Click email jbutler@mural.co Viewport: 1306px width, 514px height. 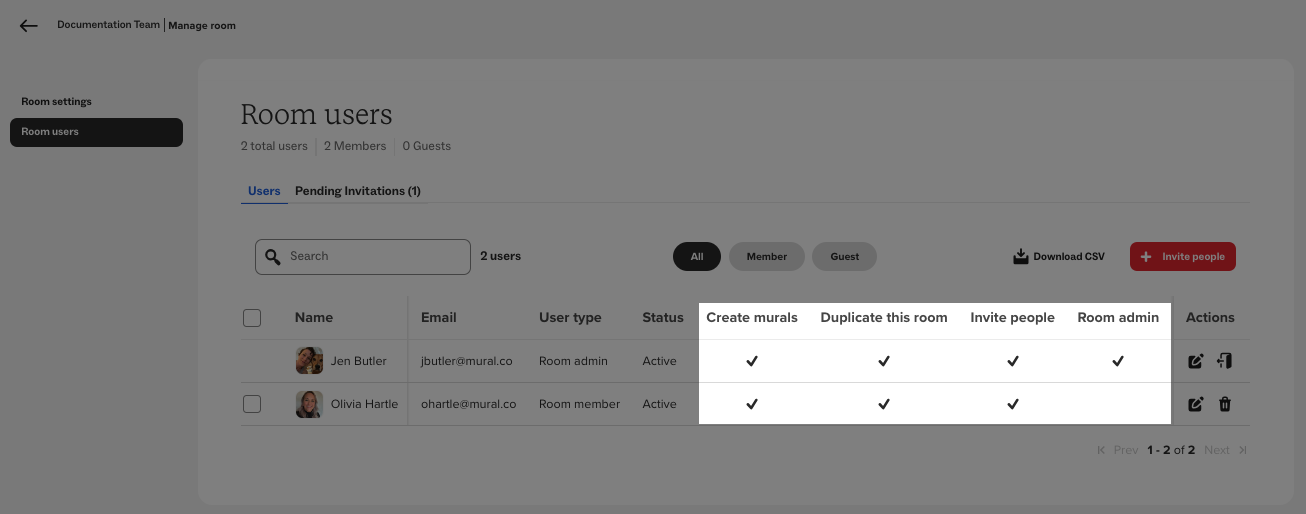[467, 361]
